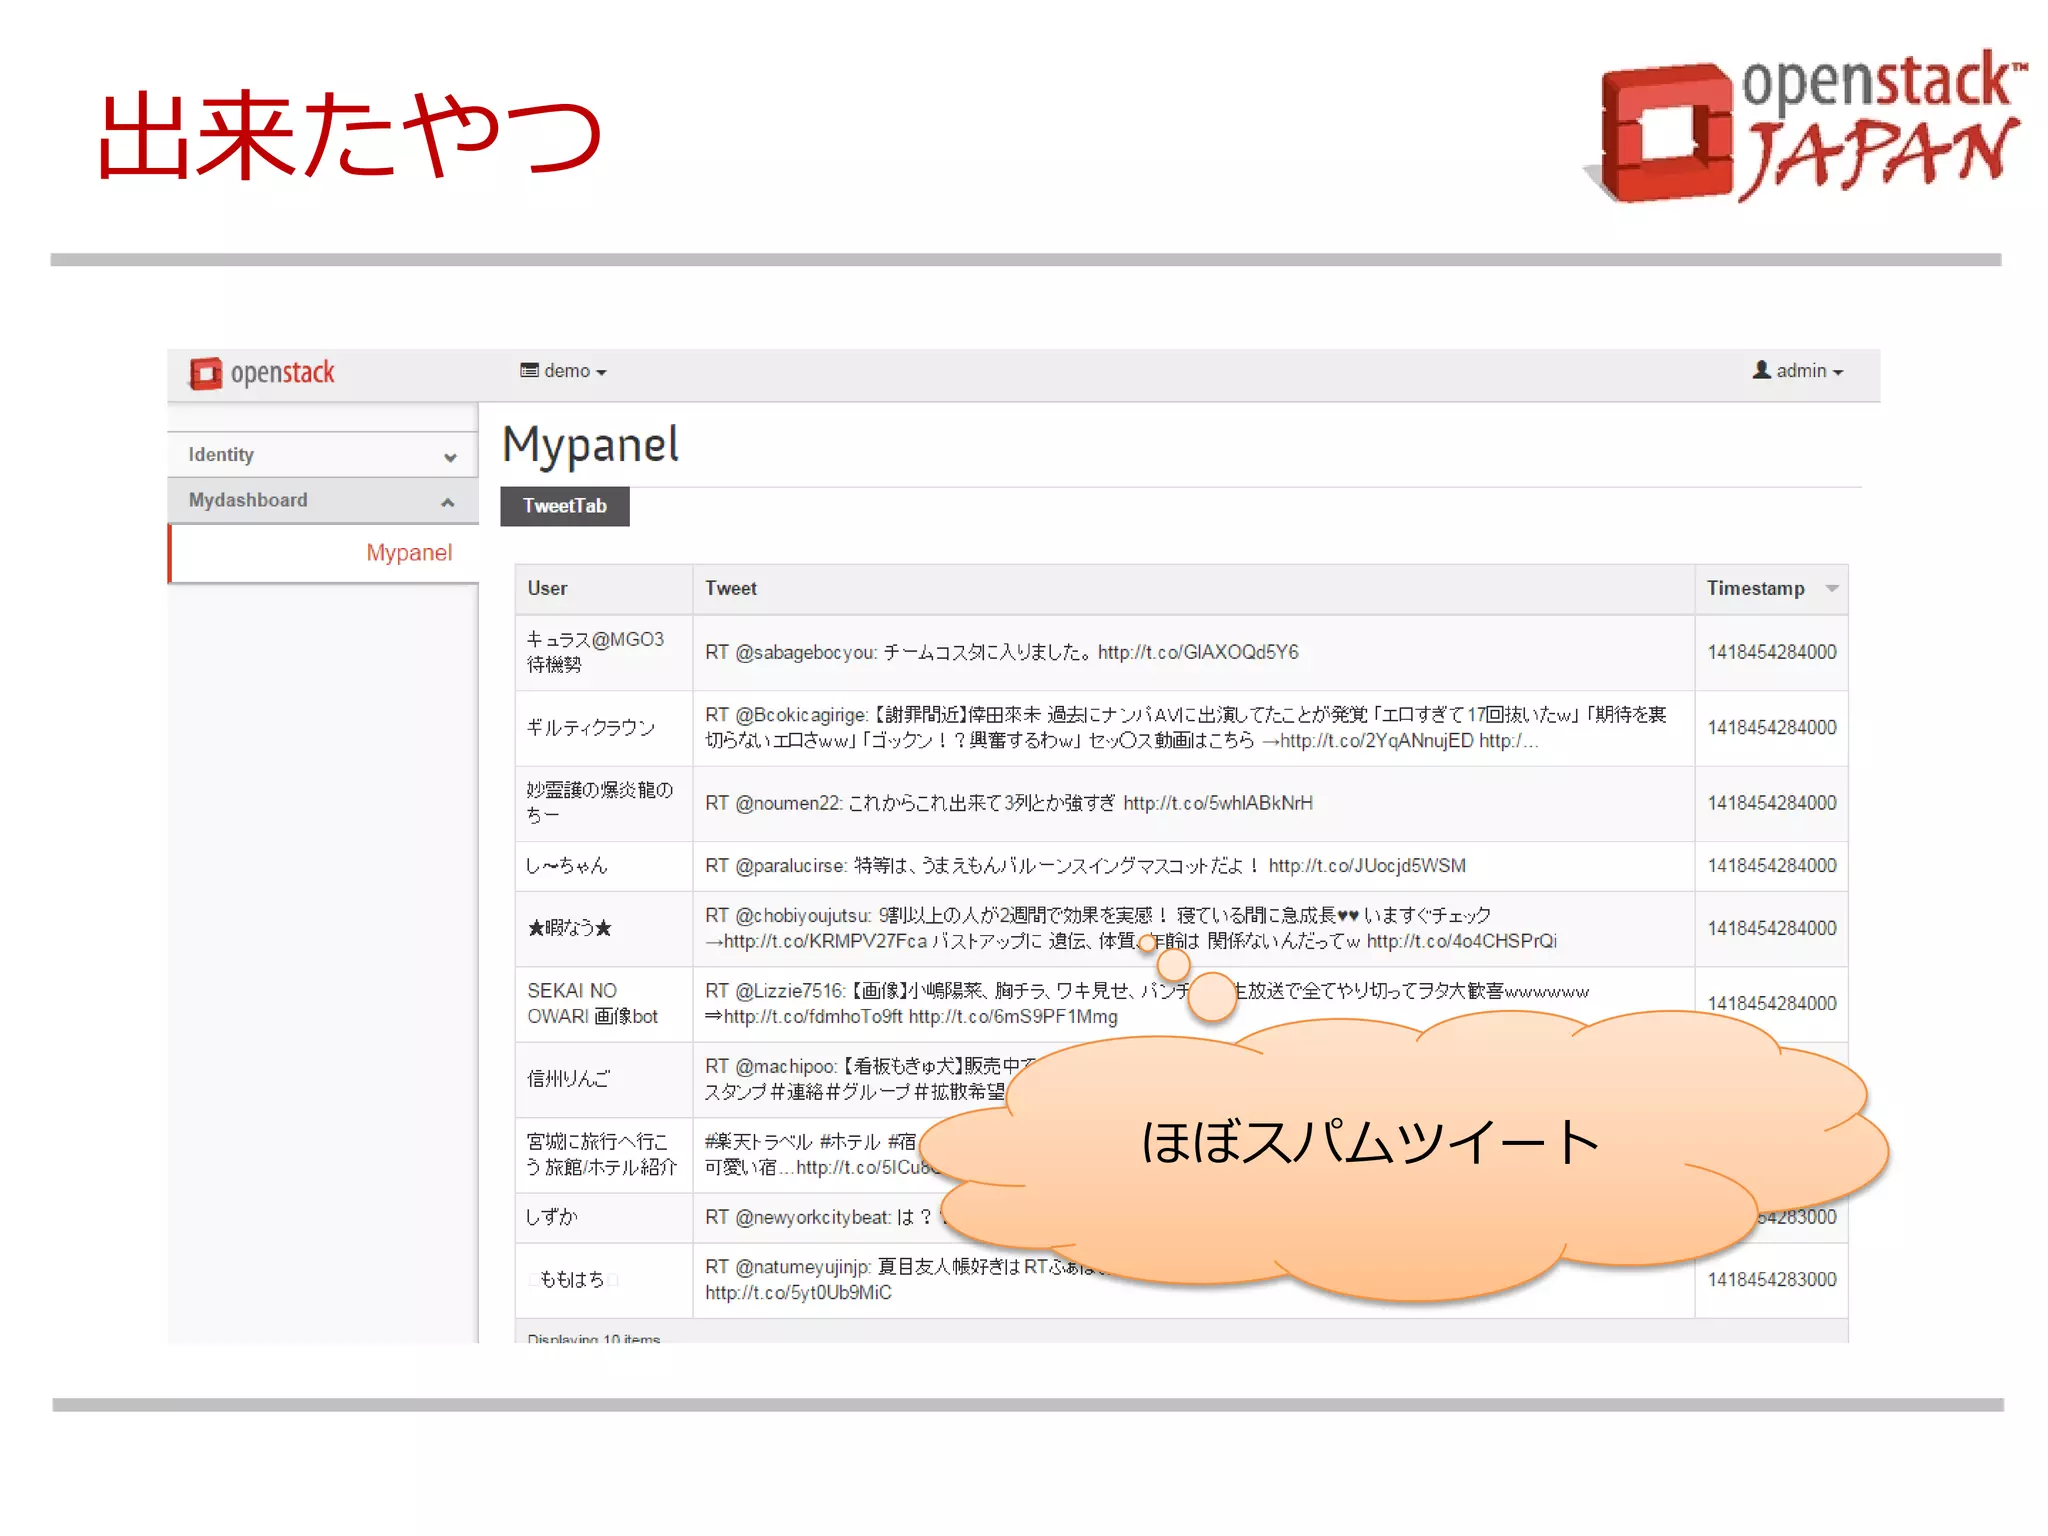
Task: Click timestamp in し〜ちゃん row
Action: 1772,866
